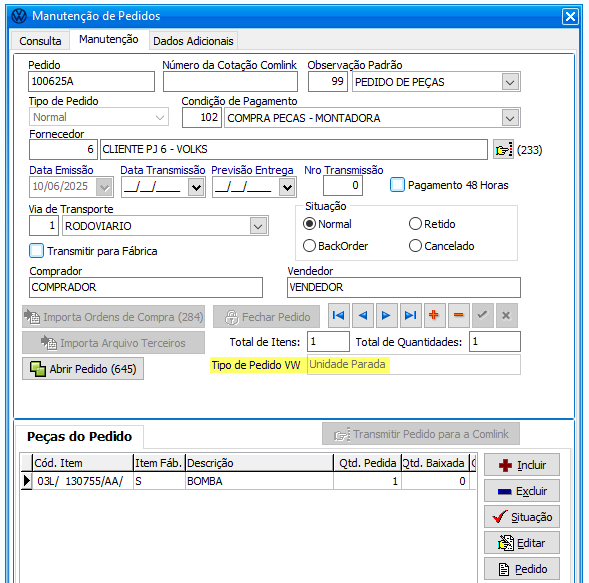Click Incluir red plus button
589x583 pixels.
(522, 465)
